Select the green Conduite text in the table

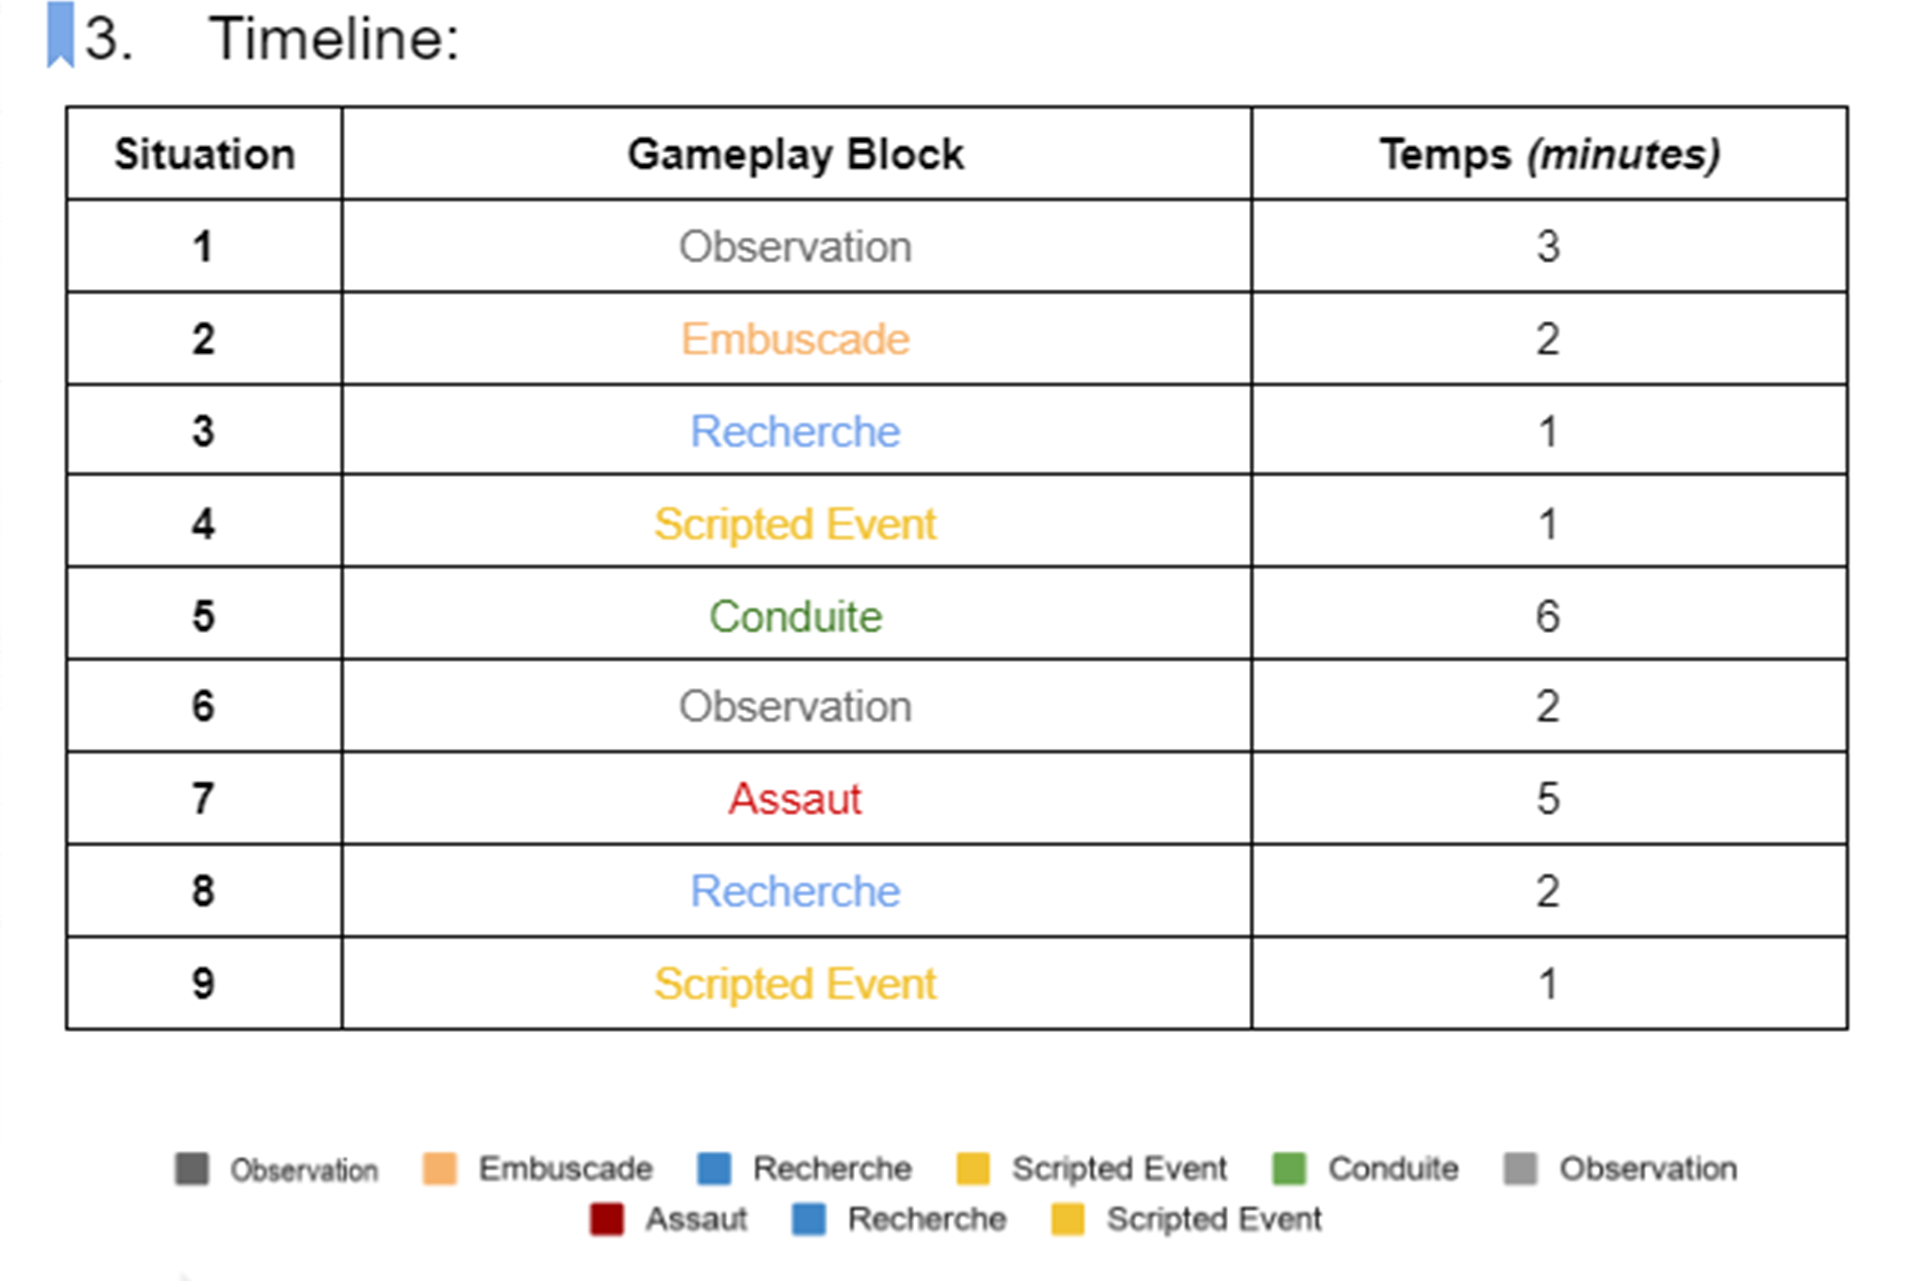click(795, 616)
